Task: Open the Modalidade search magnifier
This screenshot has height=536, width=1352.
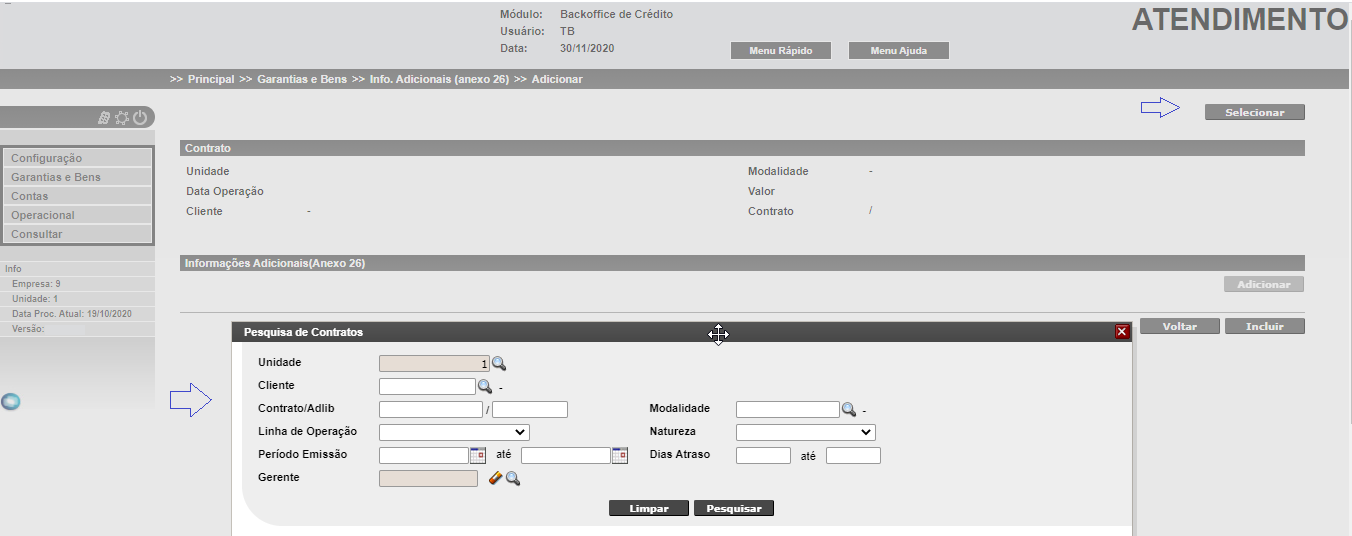Action: coord(848,409)
